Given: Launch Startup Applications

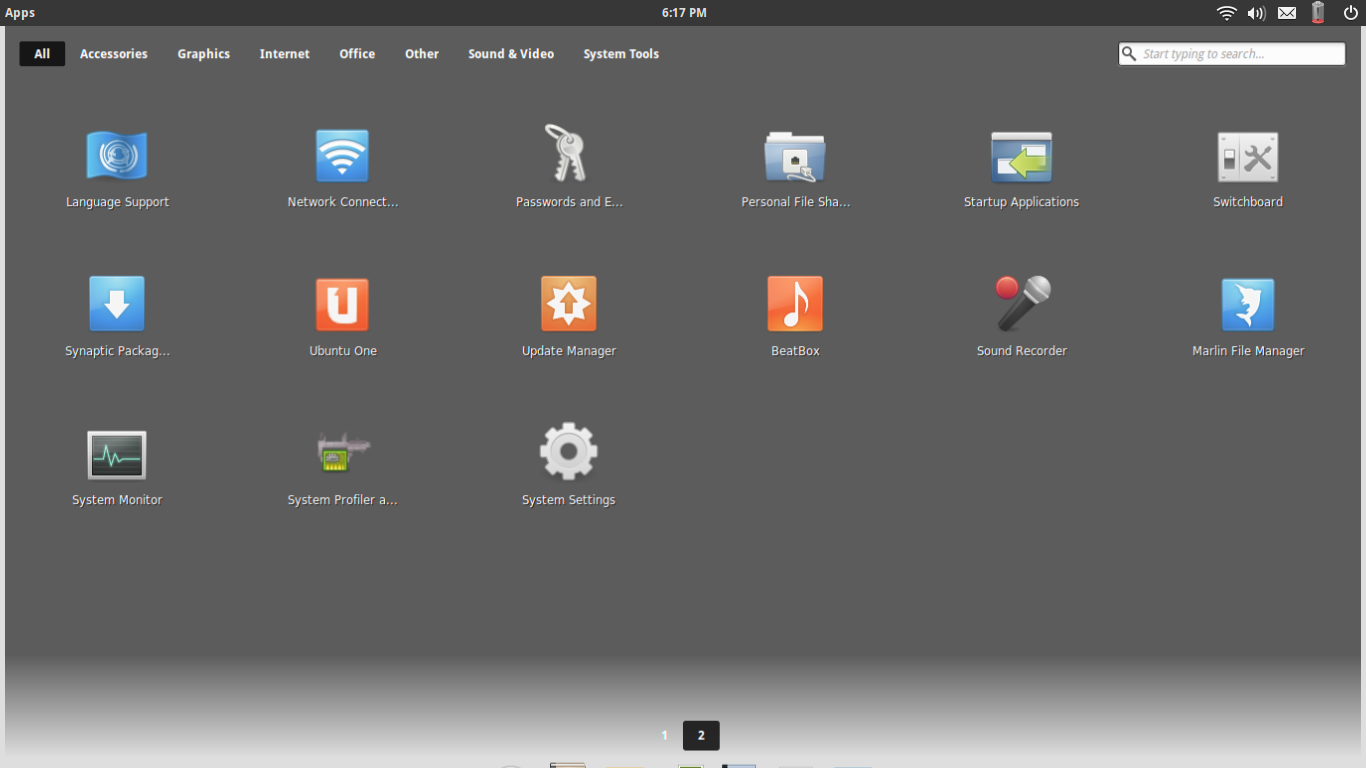Looking at the screenshot, I should [x=1021, y=157].
